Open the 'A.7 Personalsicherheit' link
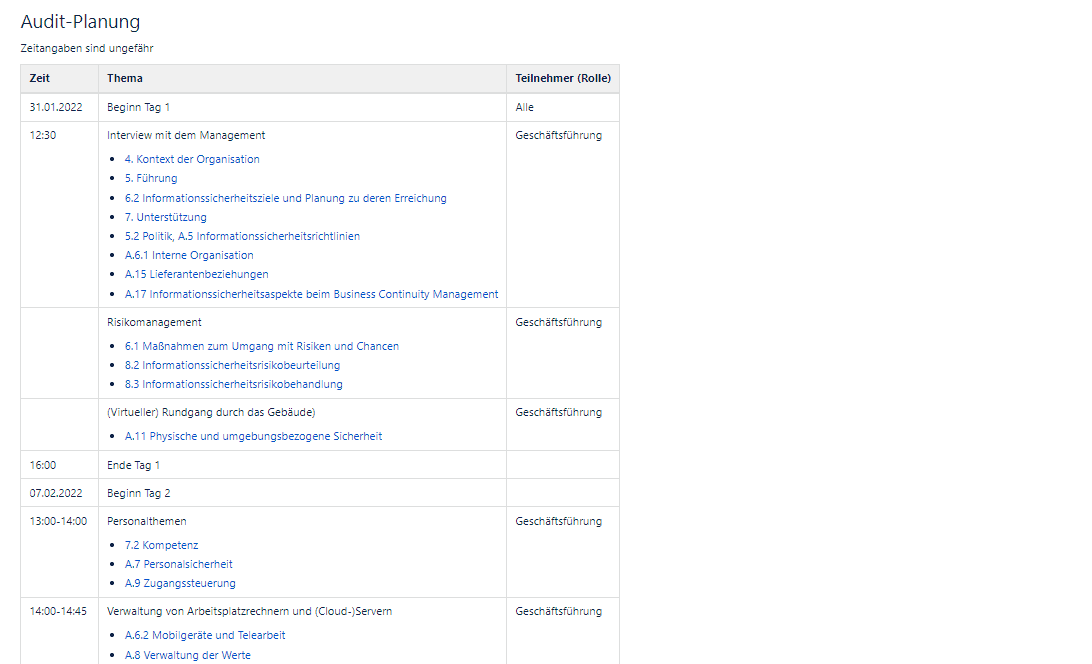 [x=178, y=564]
